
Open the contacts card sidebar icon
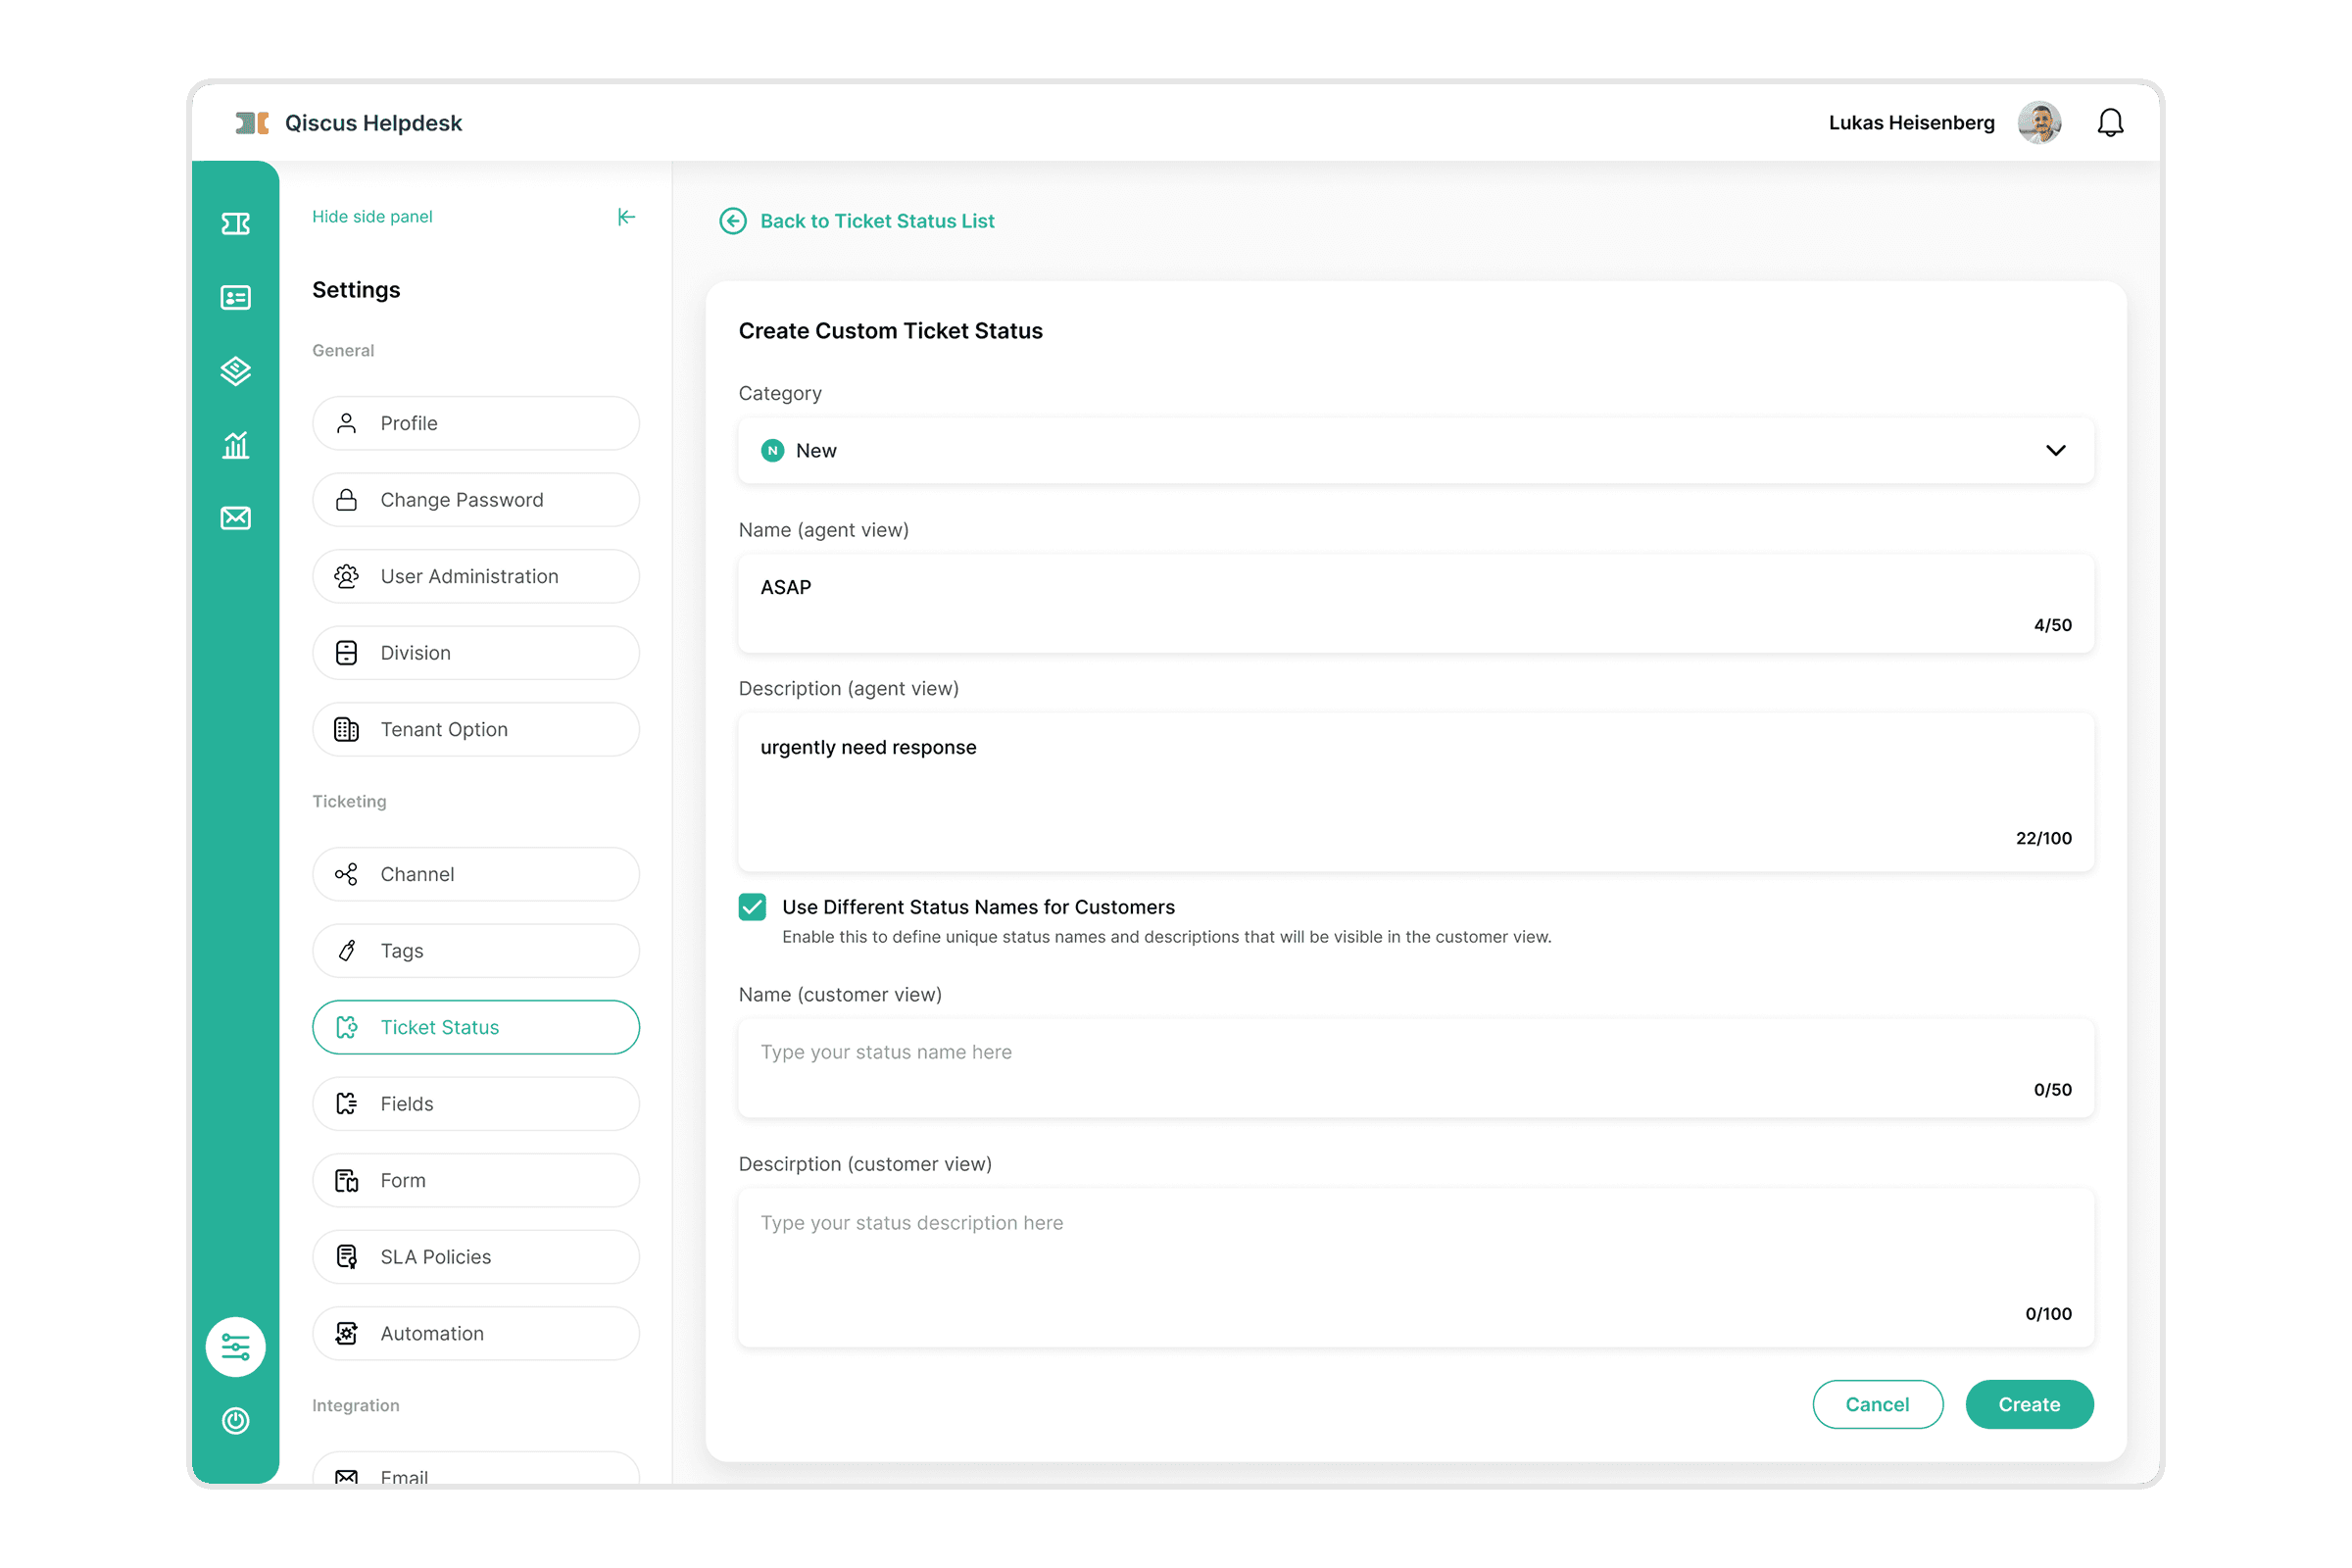coord(235,297)
